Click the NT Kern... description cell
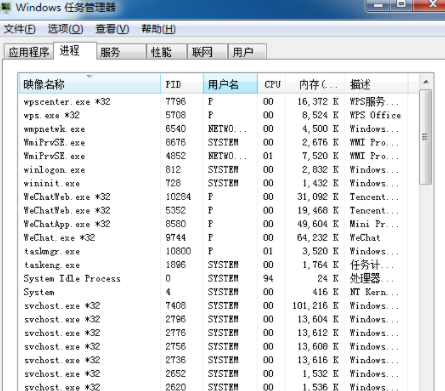Screen dimensions: 445x391 pyautogui.click(x=374, y=292)
